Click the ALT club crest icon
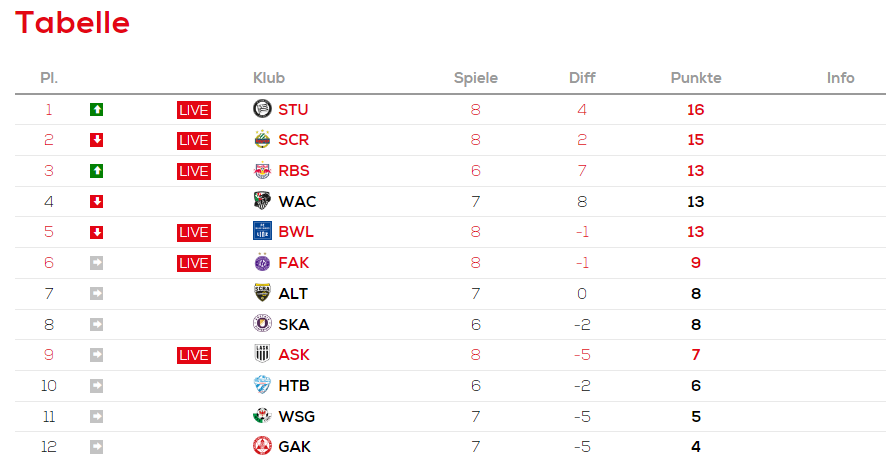Image resolution: width=889 pixels, height=476 pixels. (x=262, y=293)
